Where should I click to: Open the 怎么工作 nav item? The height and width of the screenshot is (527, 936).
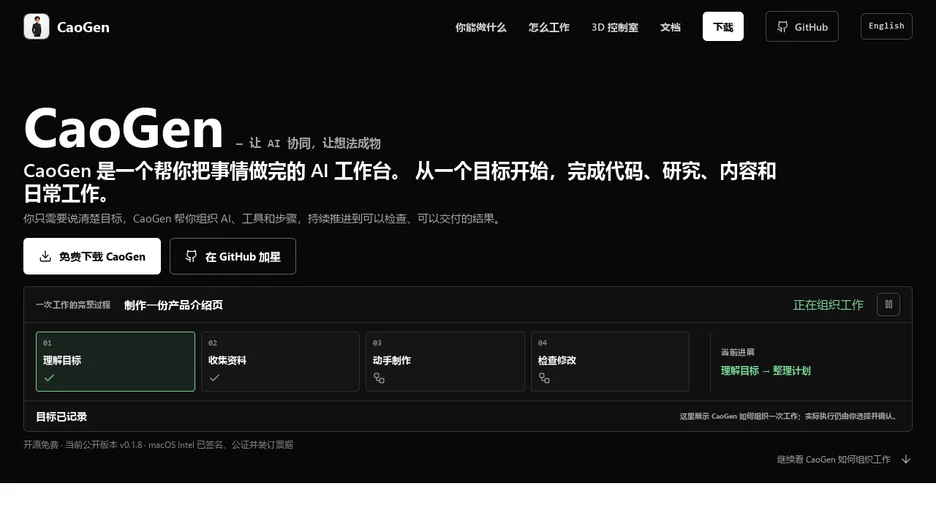click(549, 27)
